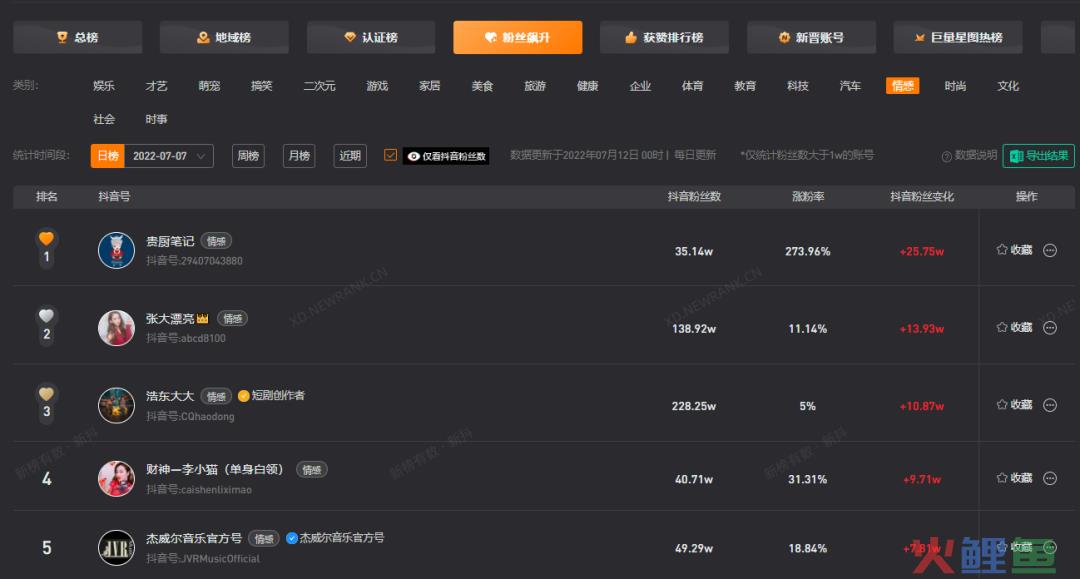Open more options for 财神一李小猫 row
Image resolution: width=1080 pixels, height=579 pixels.
[1050, 478]
